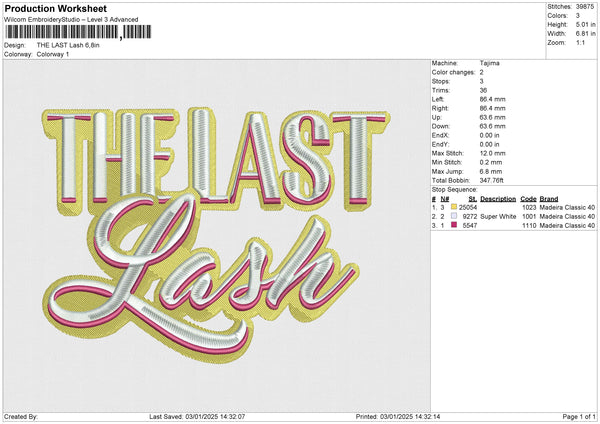The width and height of the screenshot is (600, 424).
Task: Click the N# column header
Action: click(x=445, y=199)
